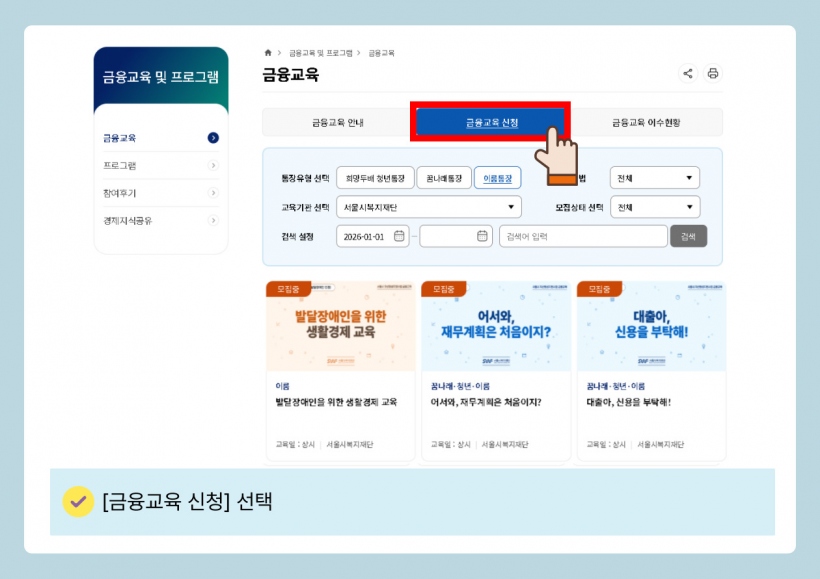Click the print icon beside the page title
The image size is (820, 579).
[712, 73]
